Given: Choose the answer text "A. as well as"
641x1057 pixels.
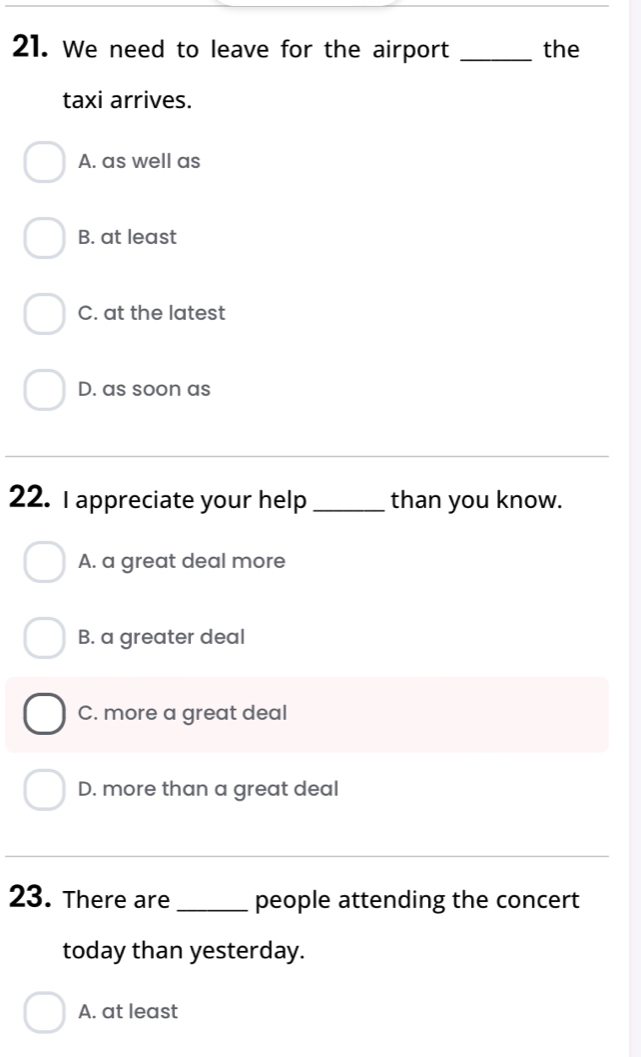Looking at the screenshot, I should (x=139, y=162).
